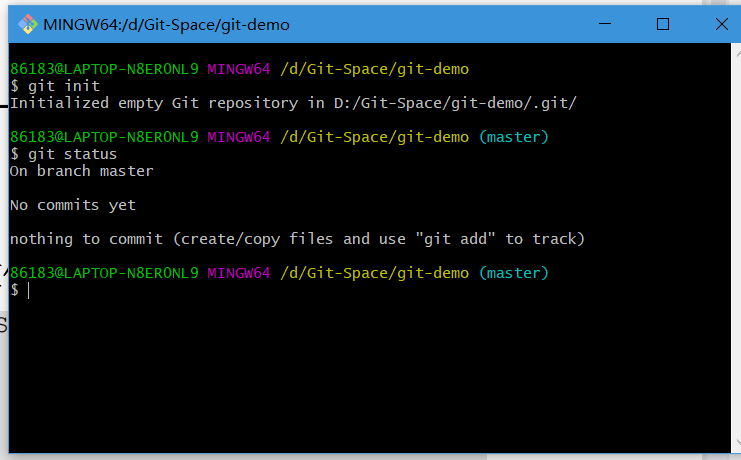Click the yellow path in the second prompt

[374, 136]
